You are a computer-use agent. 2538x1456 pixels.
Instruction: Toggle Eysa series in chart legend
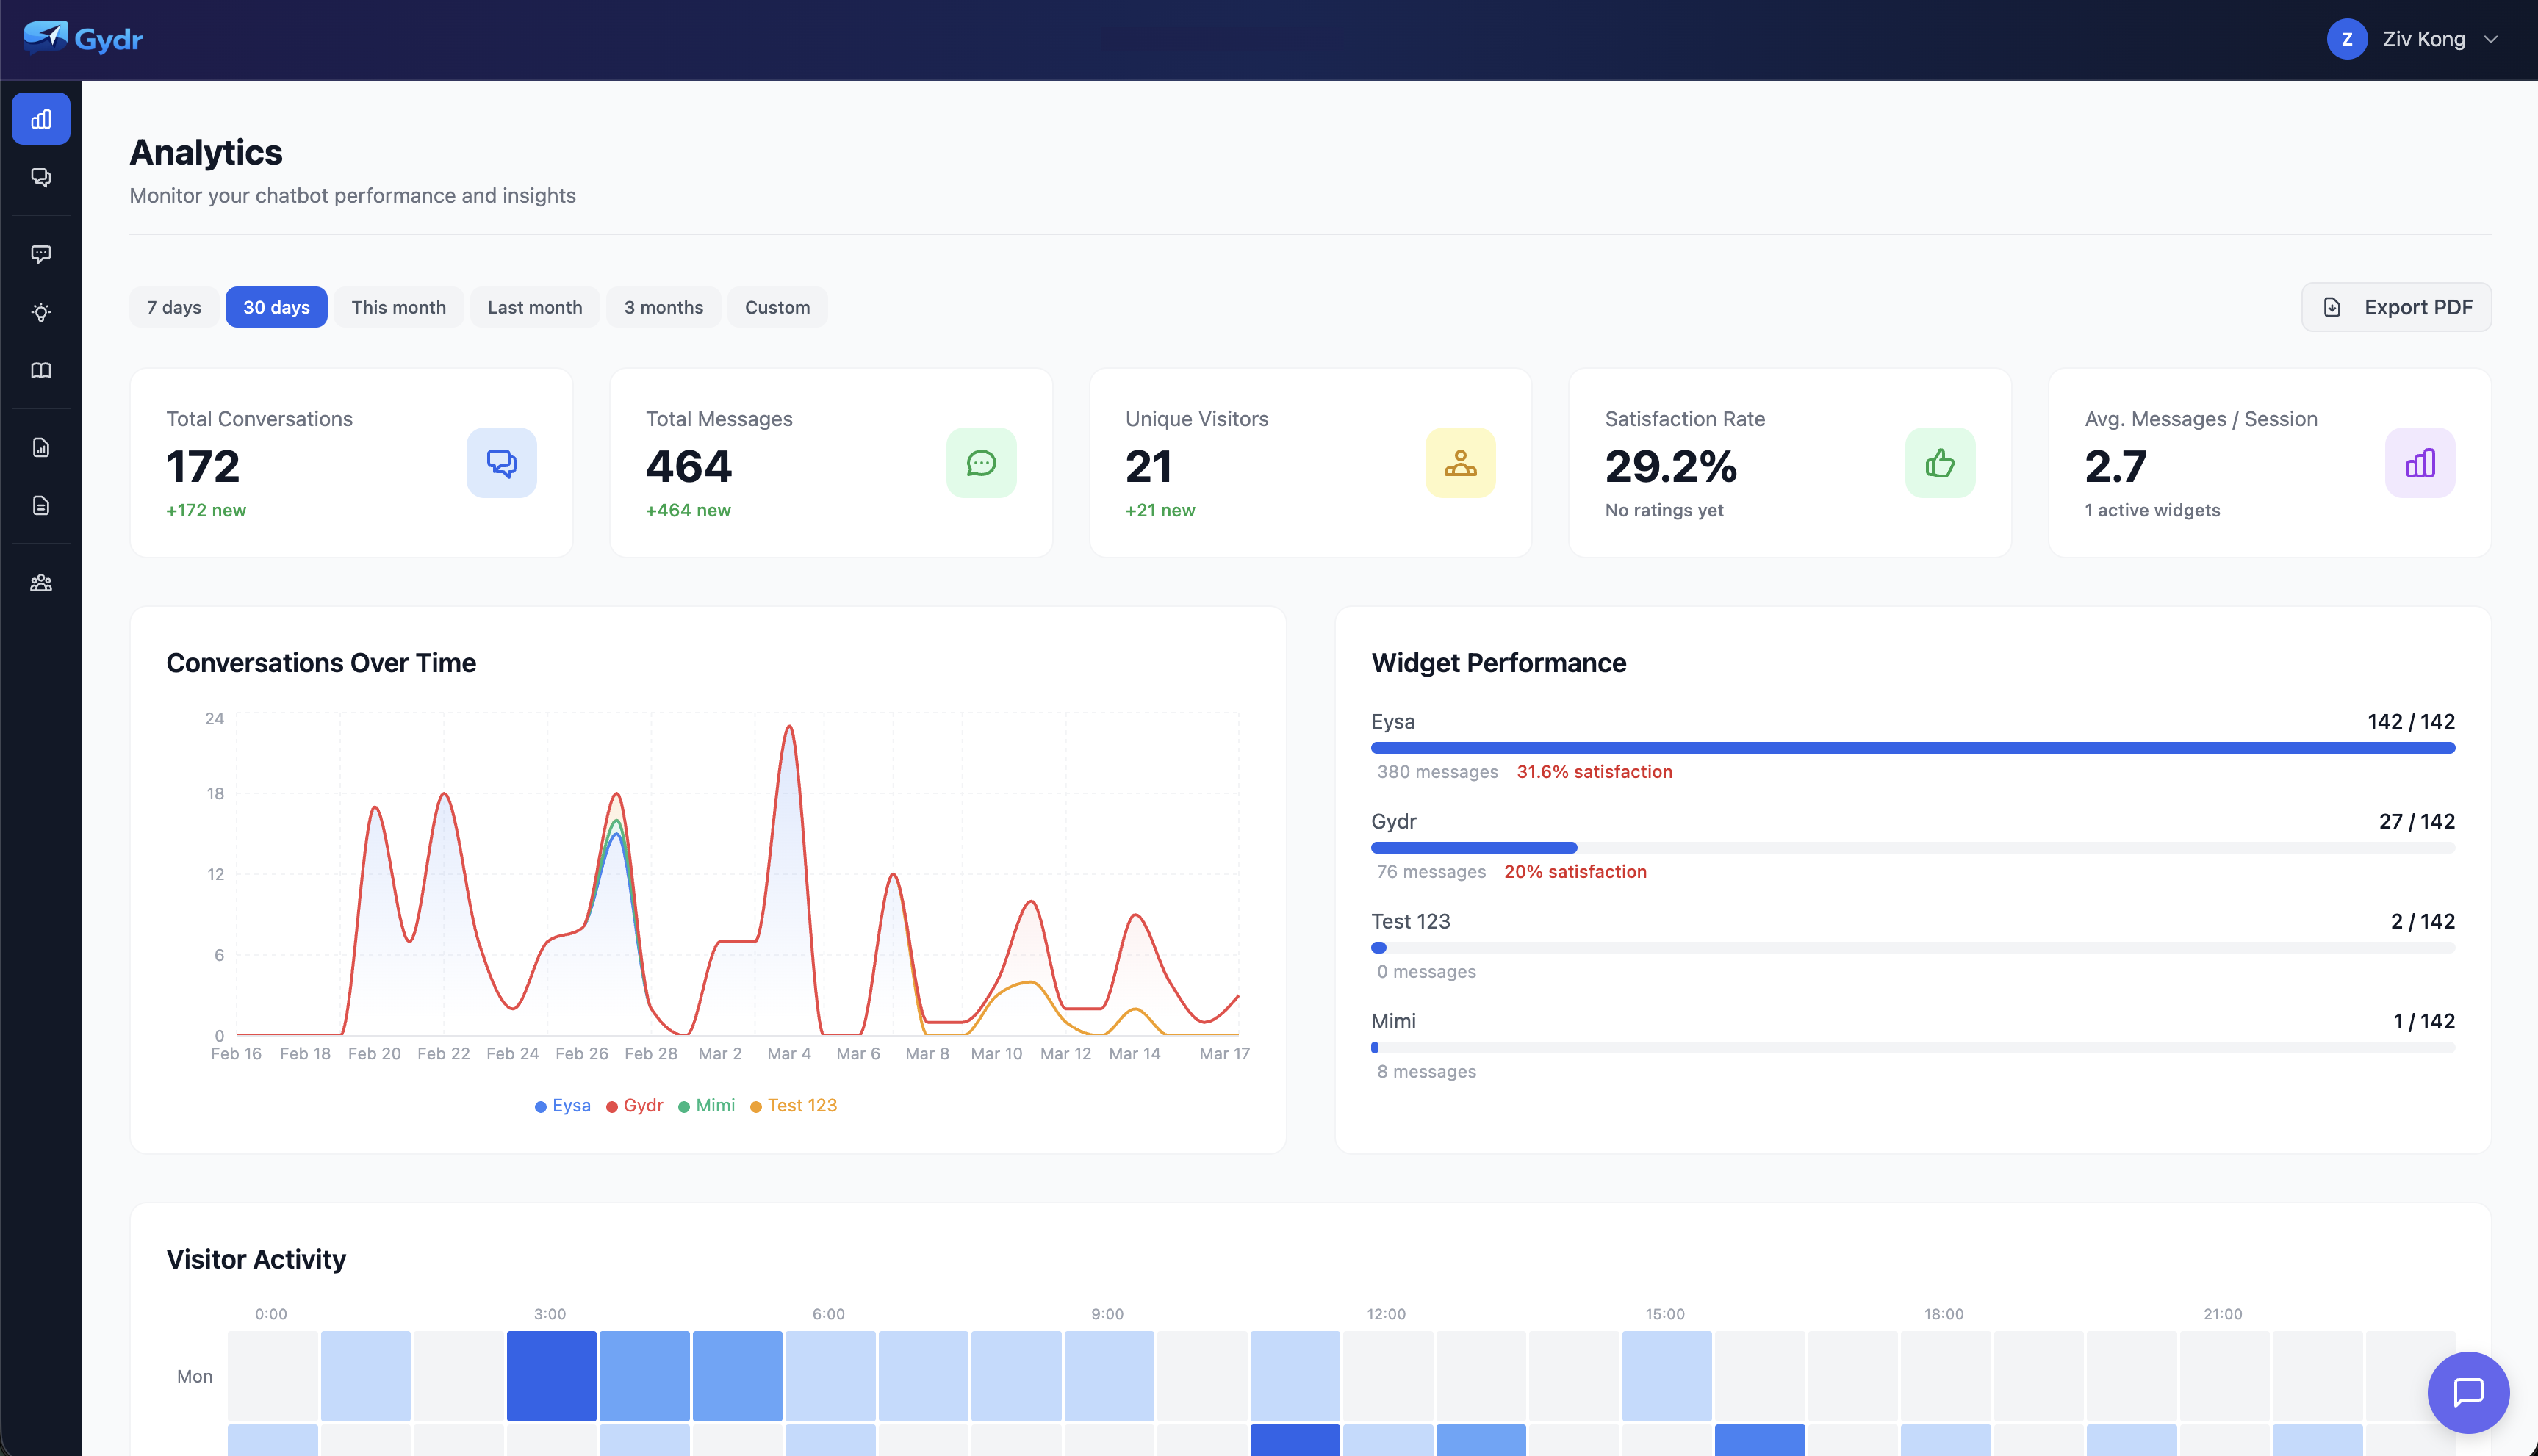pos(563,1105)
